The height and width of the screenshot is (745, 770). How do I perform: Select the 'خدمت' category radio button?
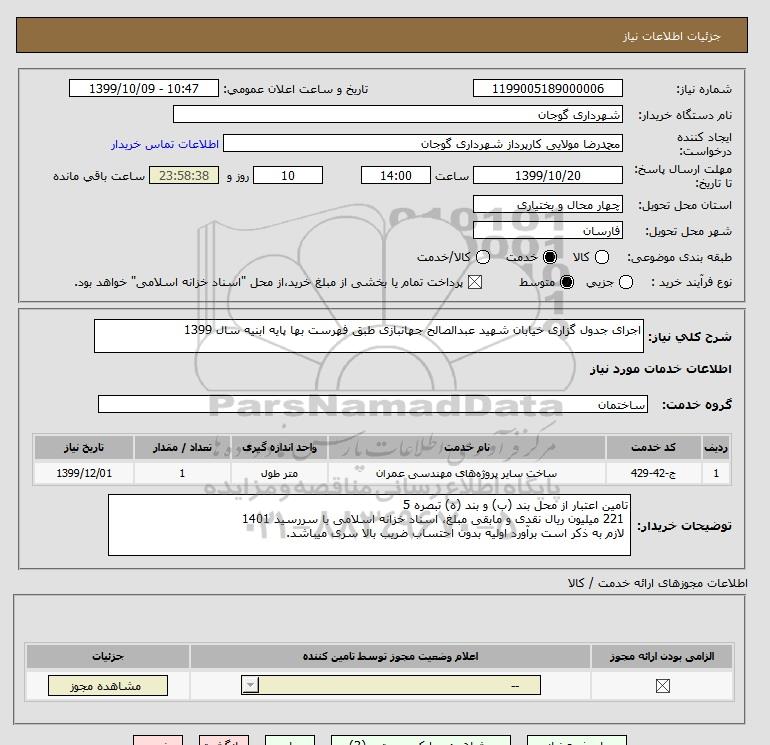point(550,257)
